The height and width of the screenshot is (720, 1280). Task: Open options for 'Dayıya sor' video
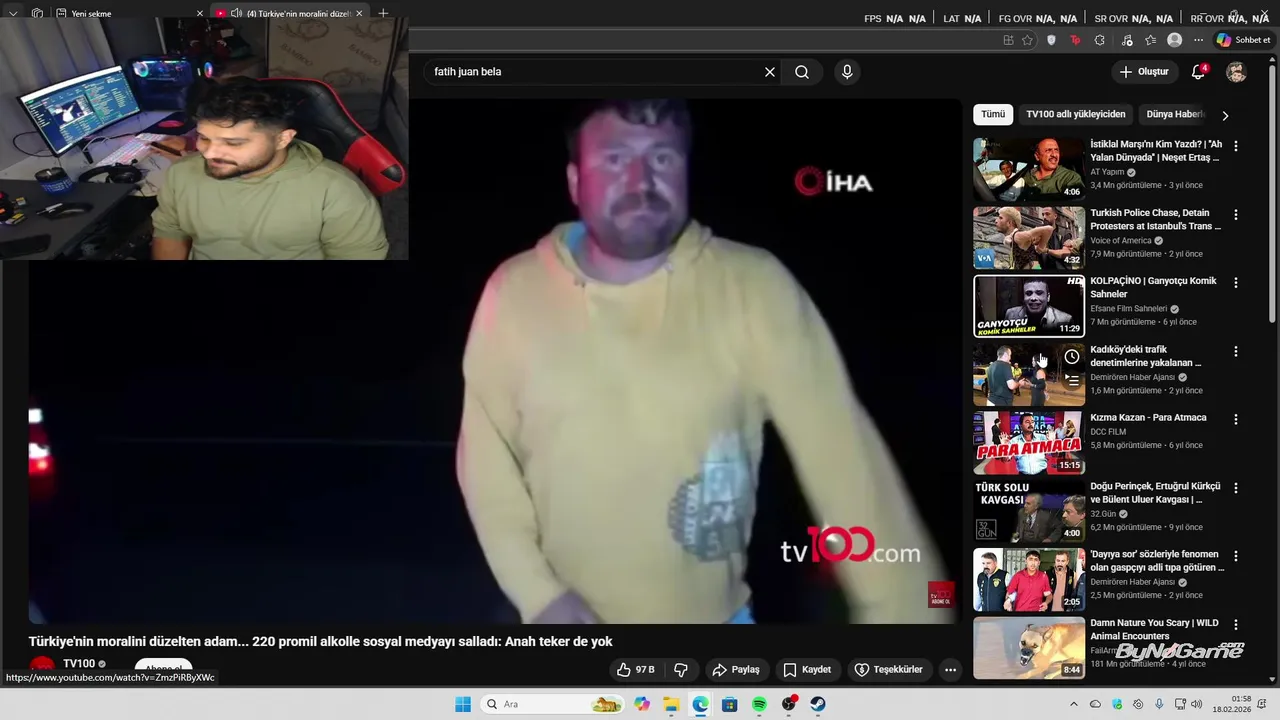pyautogui.click(x=1236, y=555)
